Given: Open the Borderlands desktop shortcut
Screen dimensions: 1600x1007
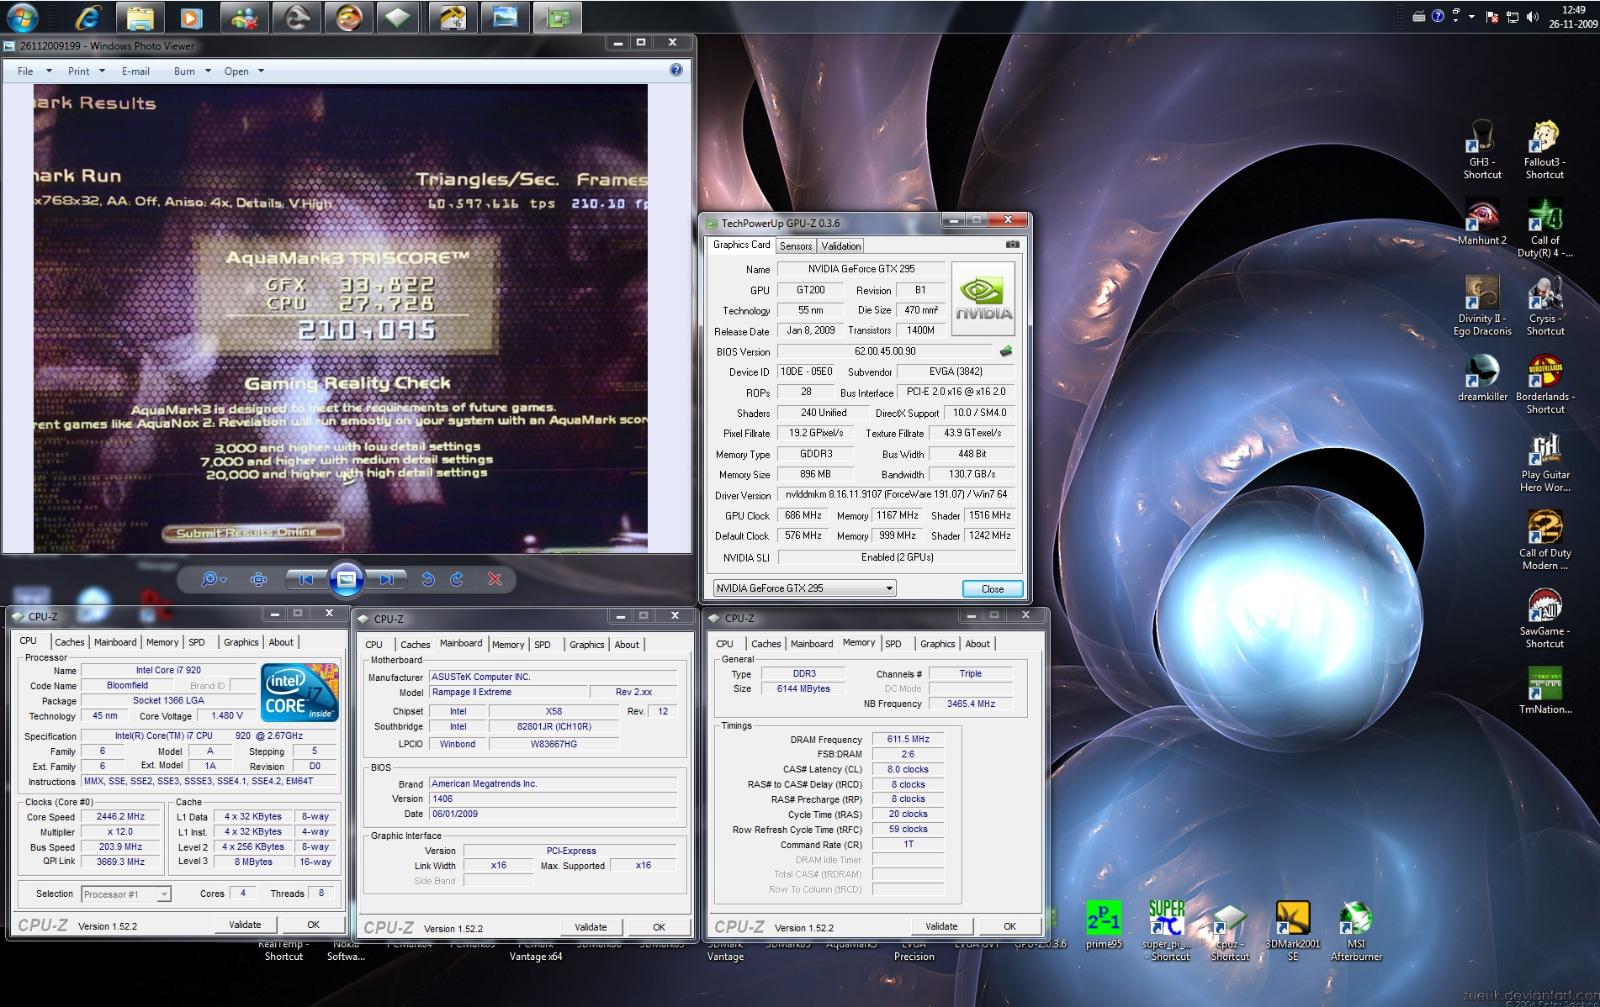Looking at the screenshot, I should coord(1544,385).
